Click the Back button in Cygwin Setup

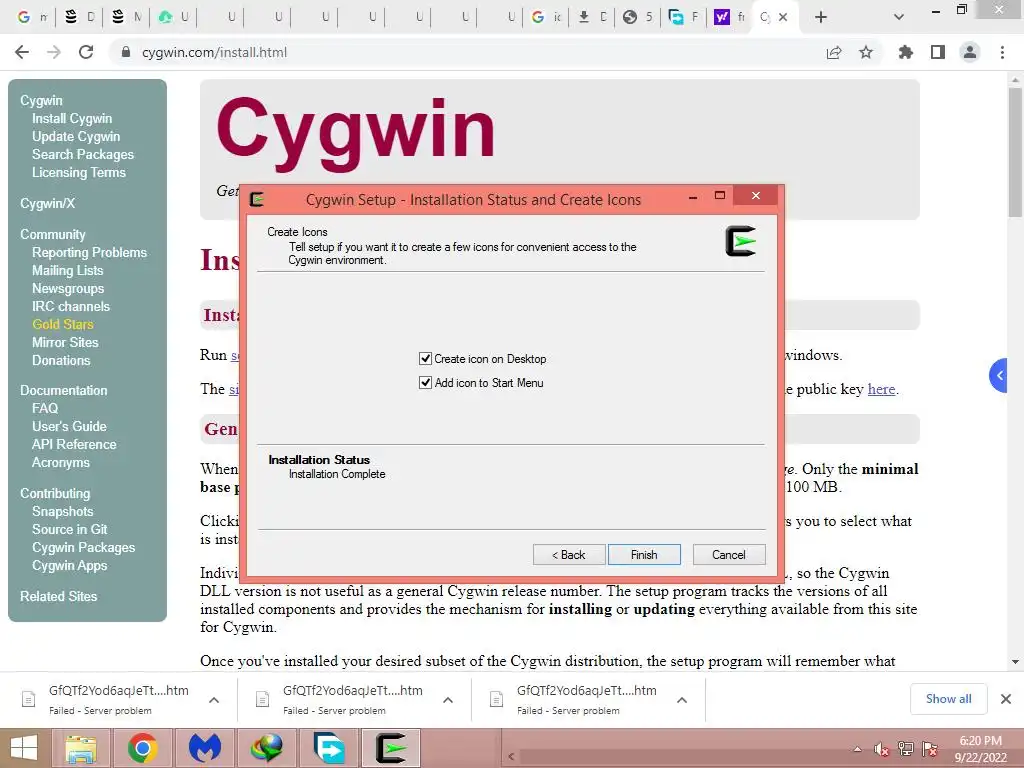click(x=569, y=554)
